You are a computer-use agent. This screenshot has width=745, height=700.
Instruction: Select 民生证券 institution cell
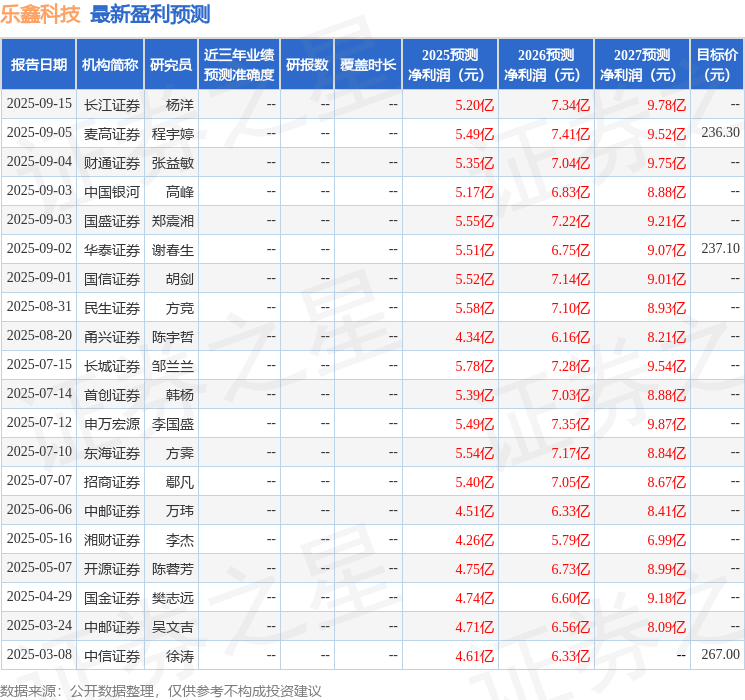click(x=112, y=308)
